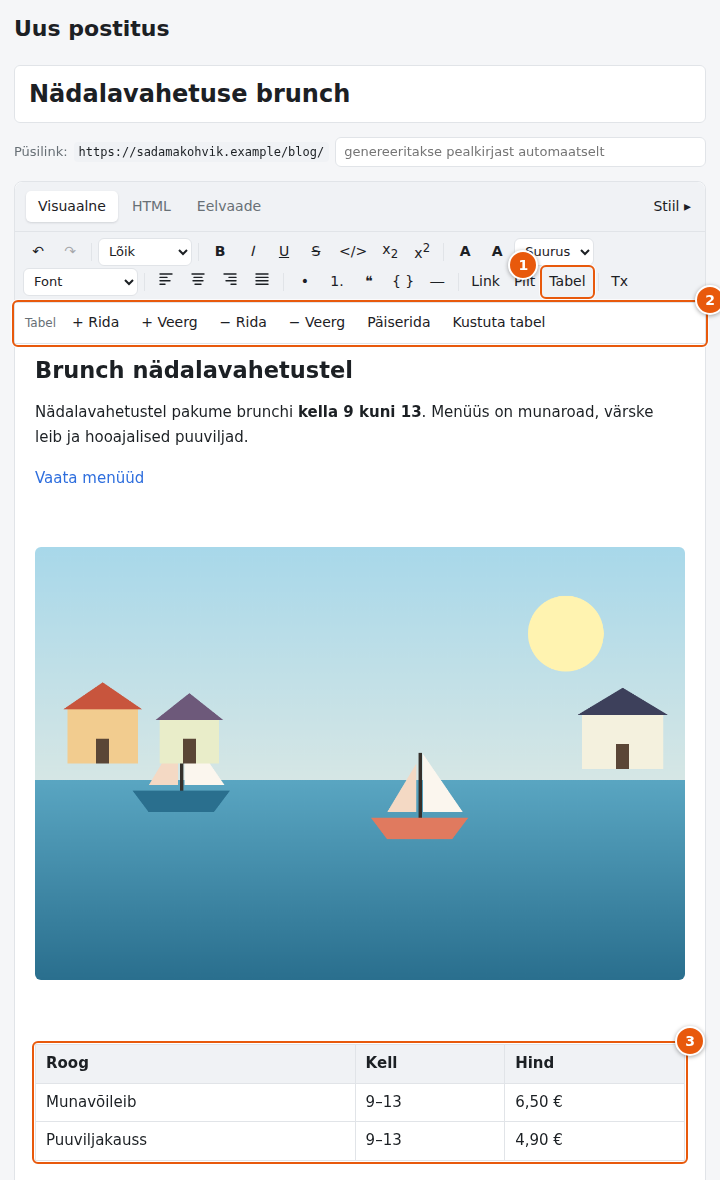Switch to the HTML tab
The width and height of the screenshot is (720, 1180).
click(x=151, y=206)
